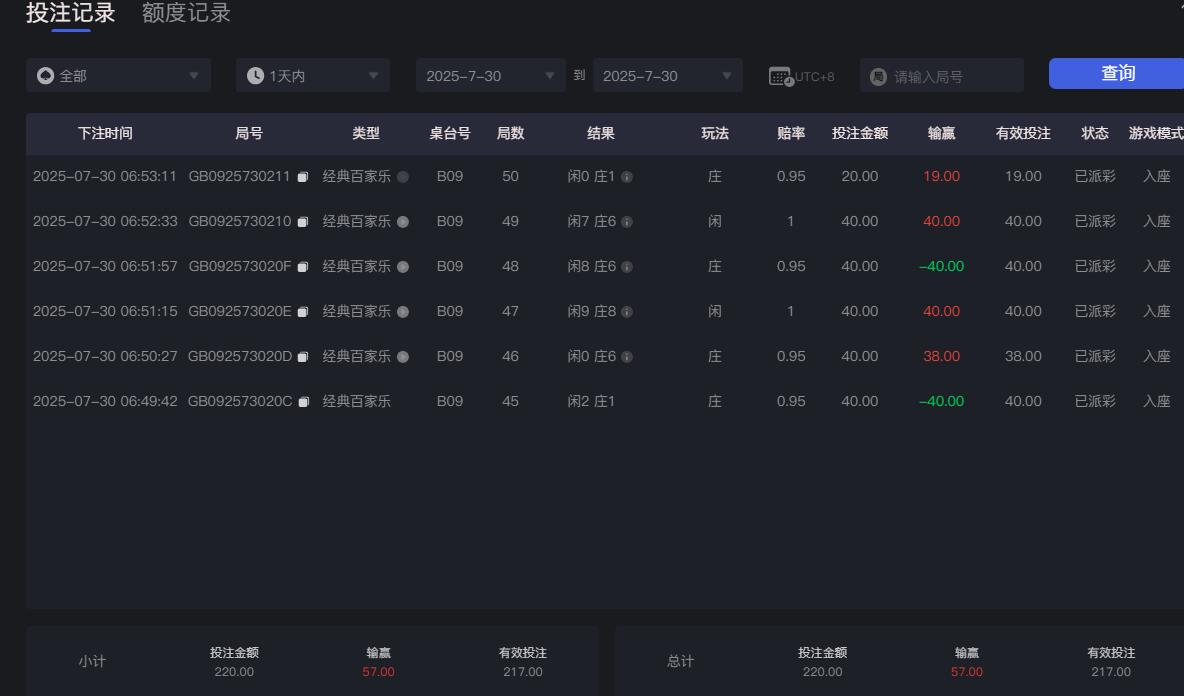Screen dimensions: 1184x696
Task: Expand the 1天内 time range dropdown
Action: (x=312, y=75)
